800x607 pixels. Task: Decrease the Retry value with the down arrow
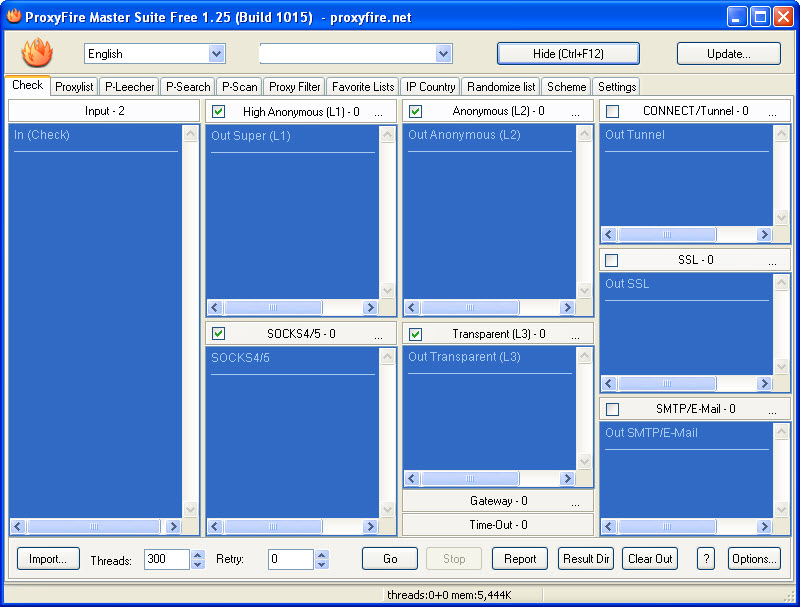coord(321,564)
